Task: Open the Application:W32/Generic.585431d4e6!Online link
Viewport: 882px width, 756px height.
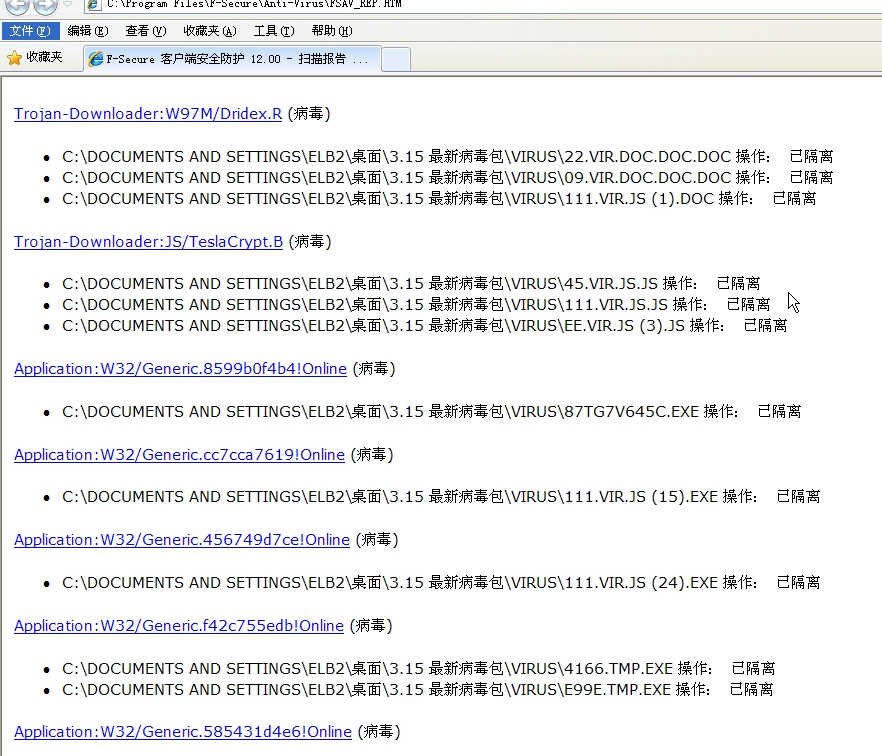Action: pos(183,732)
